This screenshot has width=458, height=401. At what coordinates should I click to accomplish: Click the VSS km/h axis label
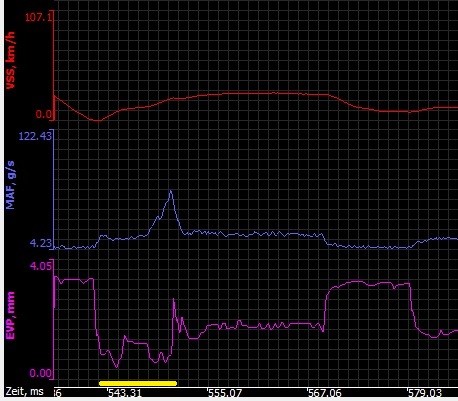coord(11,60)
